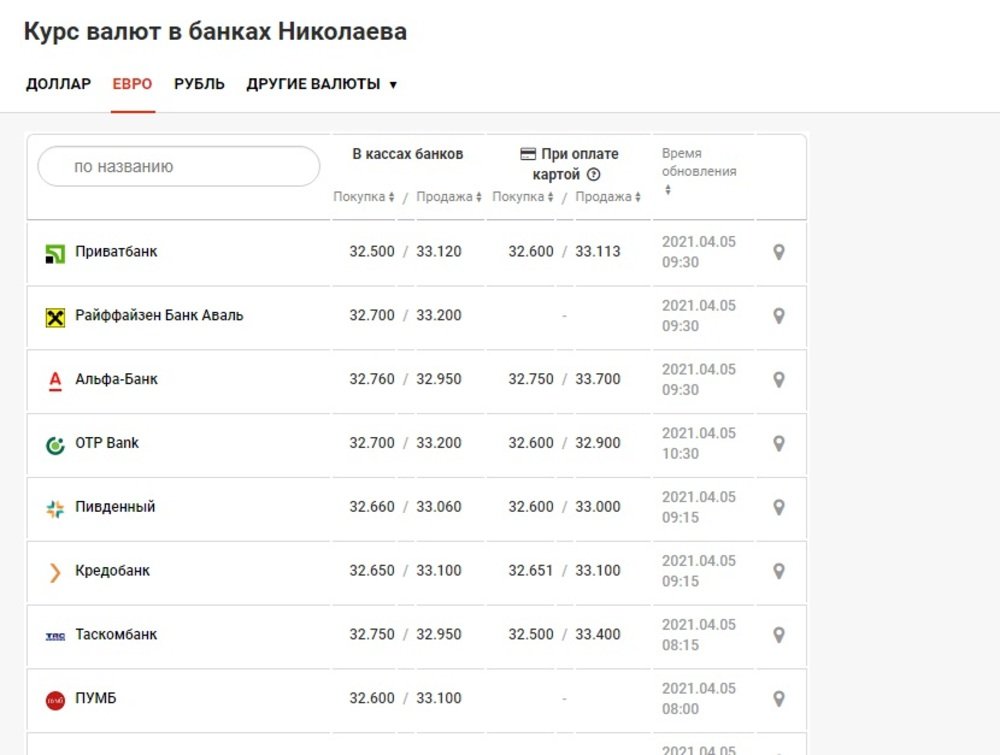Click the card payment help question icon
This screenshot has height=755, width=1000.
pyautogui.click(x=593, y=174)
